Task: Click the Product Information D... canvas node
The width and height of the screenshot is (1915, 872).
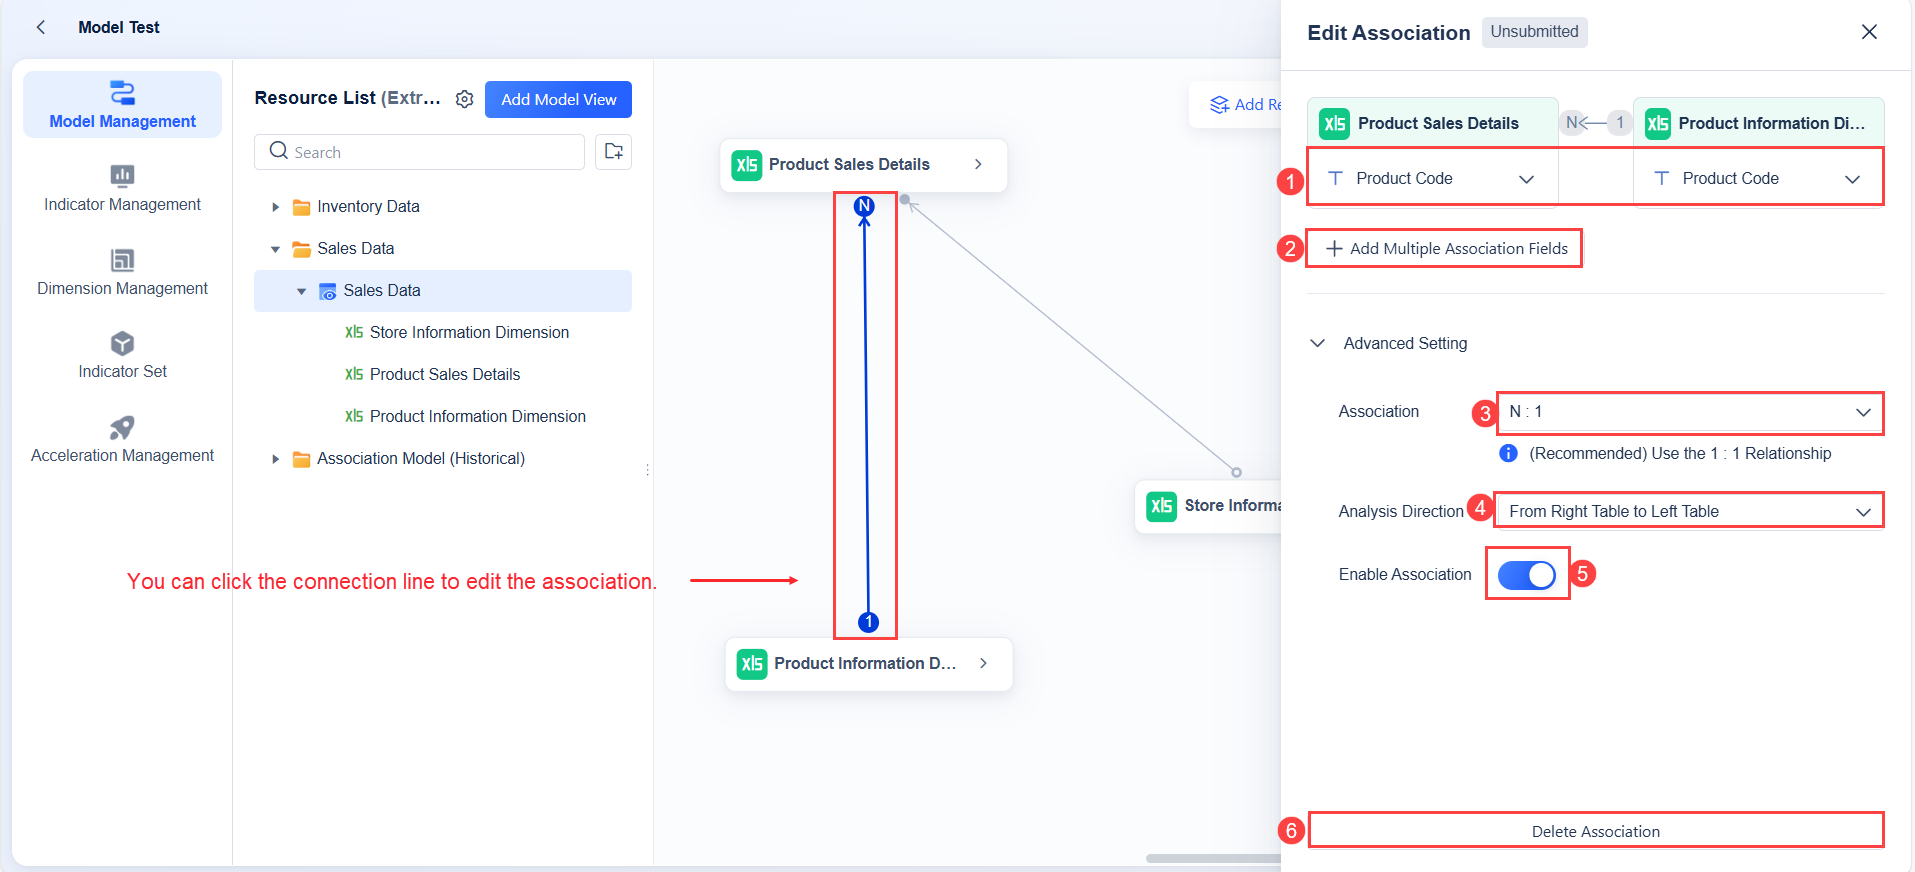Action: tap(868, 664)
